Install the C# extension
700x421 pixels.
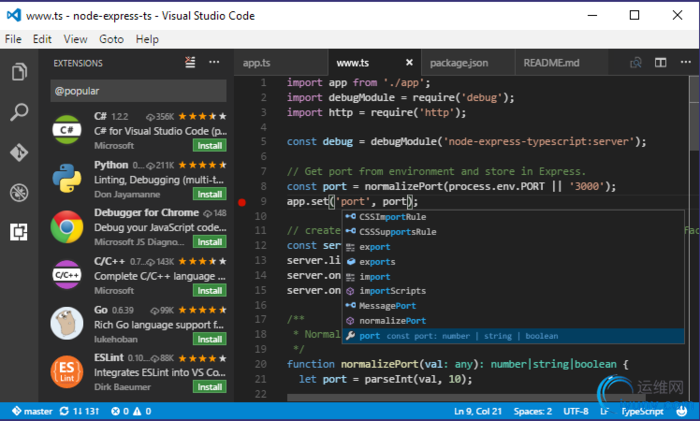[x=209, y=146]
